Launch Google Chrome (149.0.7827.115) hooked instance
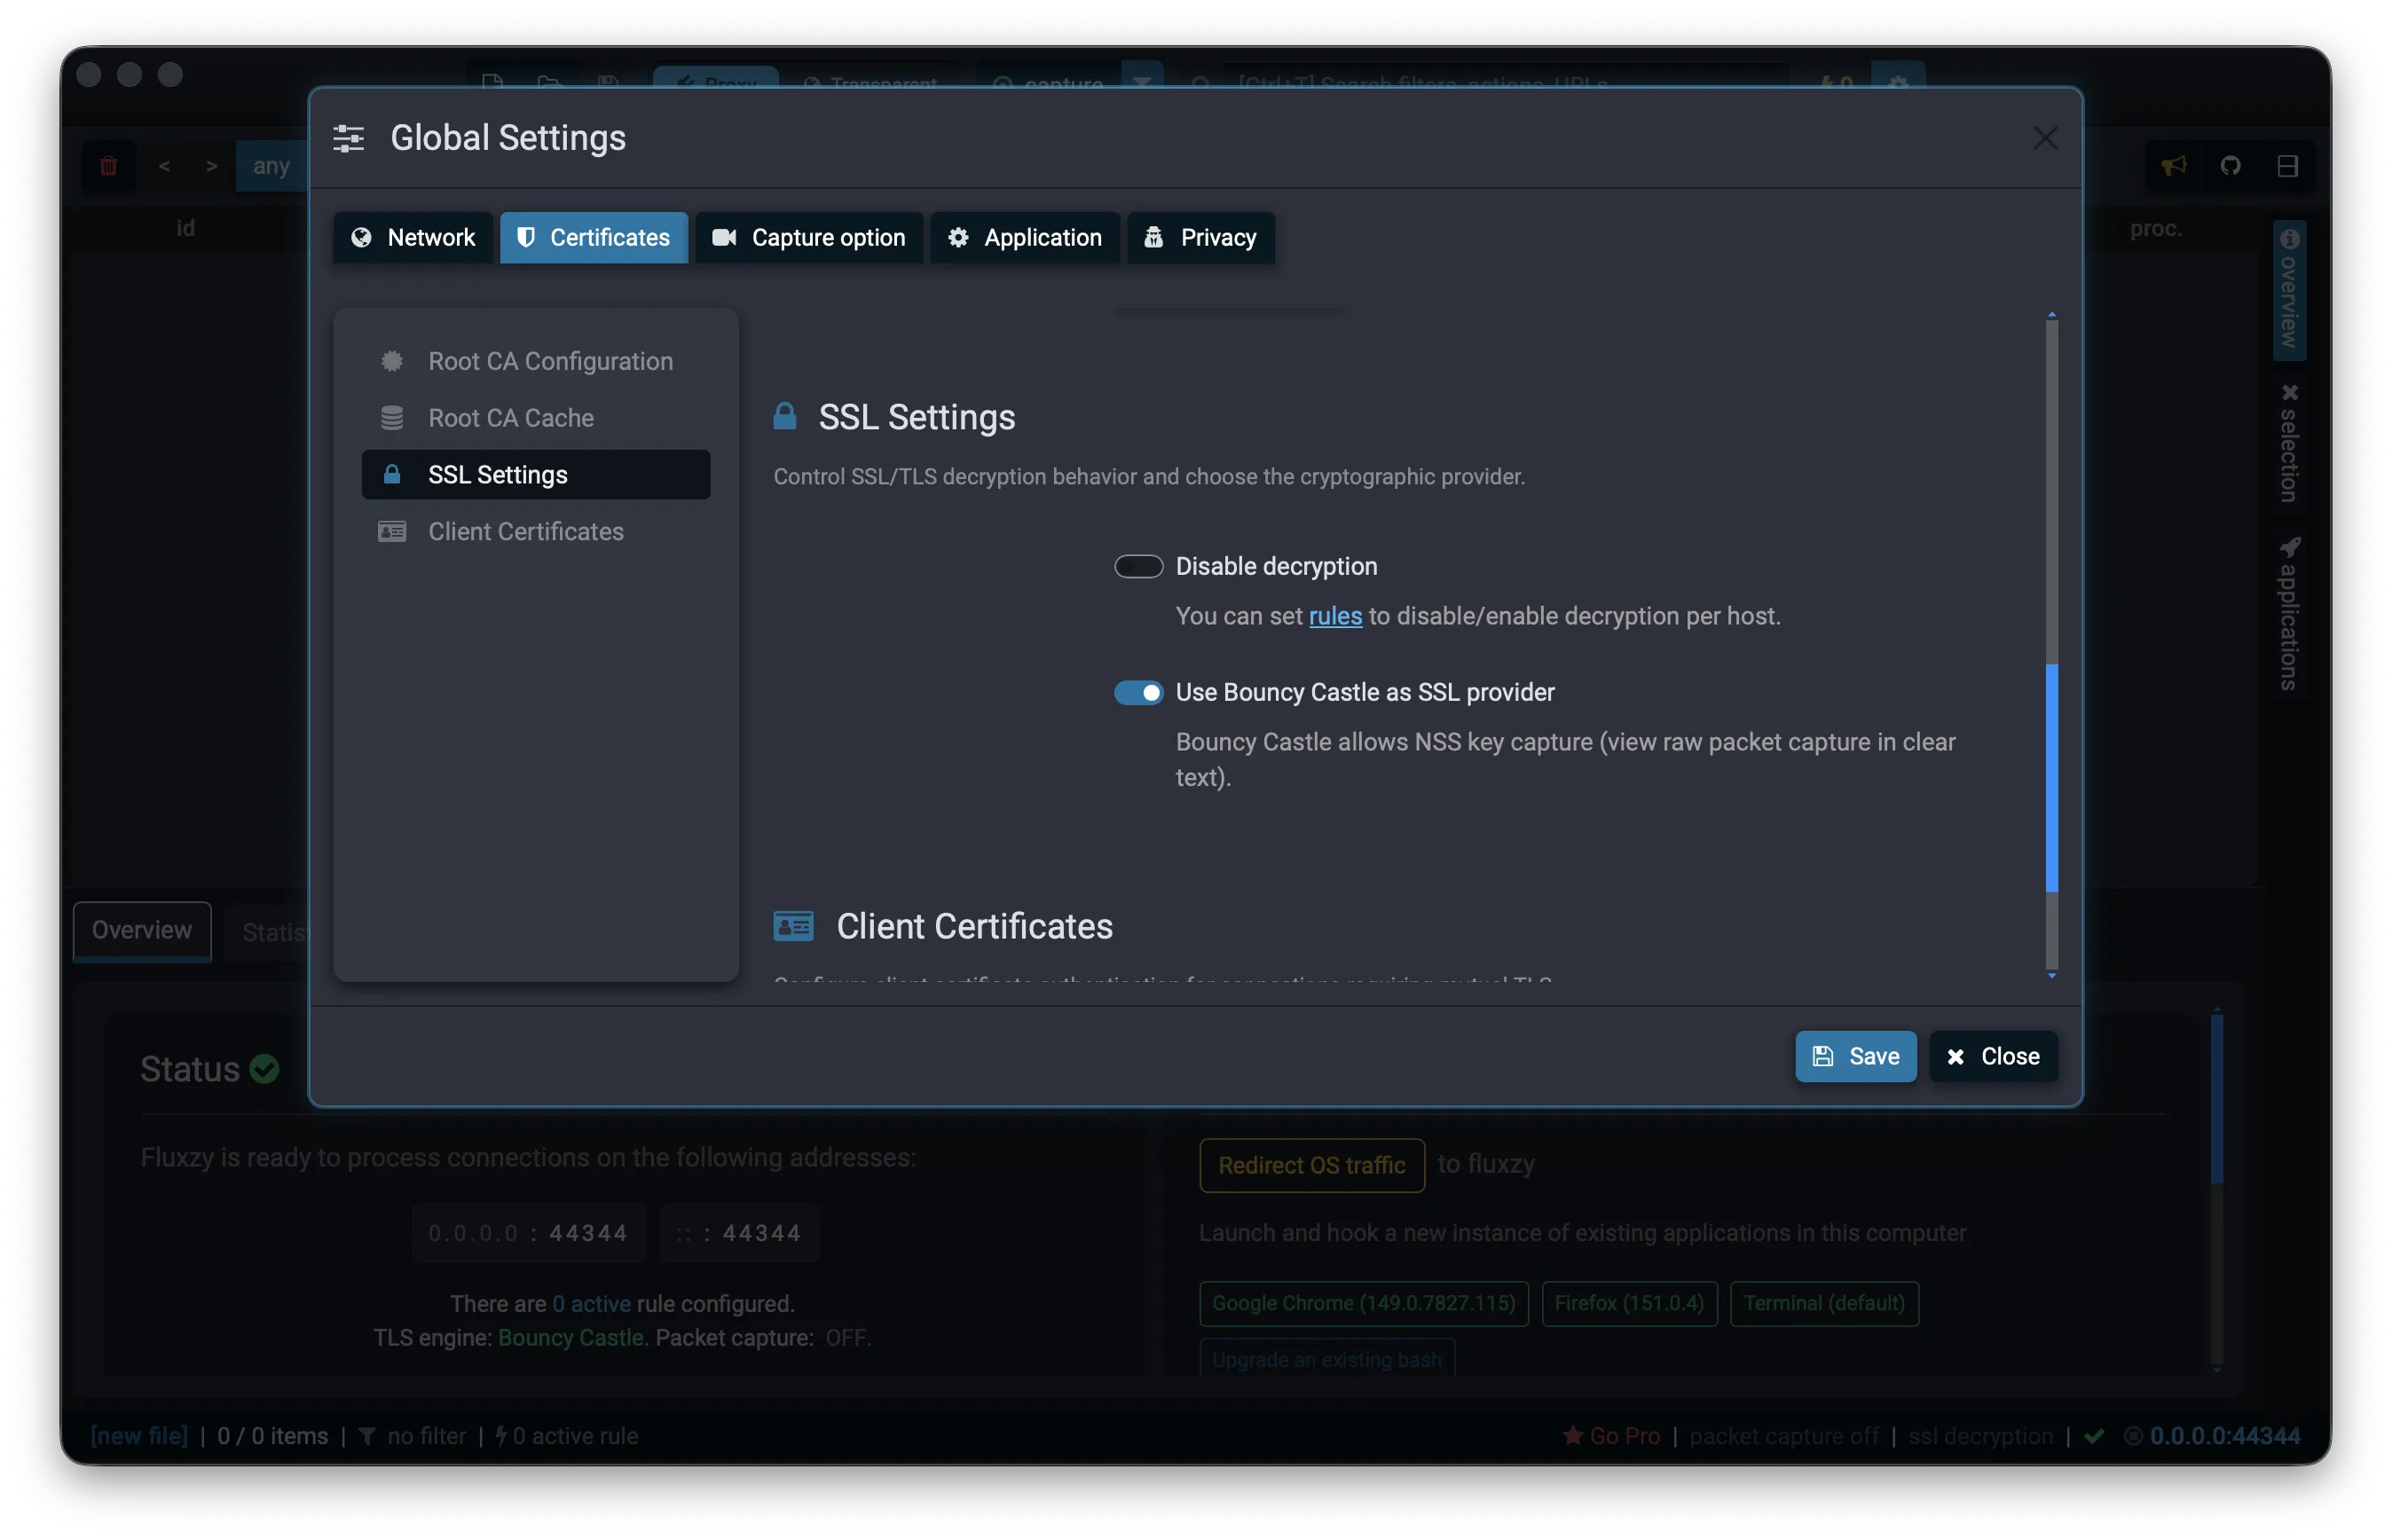The width and height of the screenshot is (2392, 1540). [1363, 1303]
